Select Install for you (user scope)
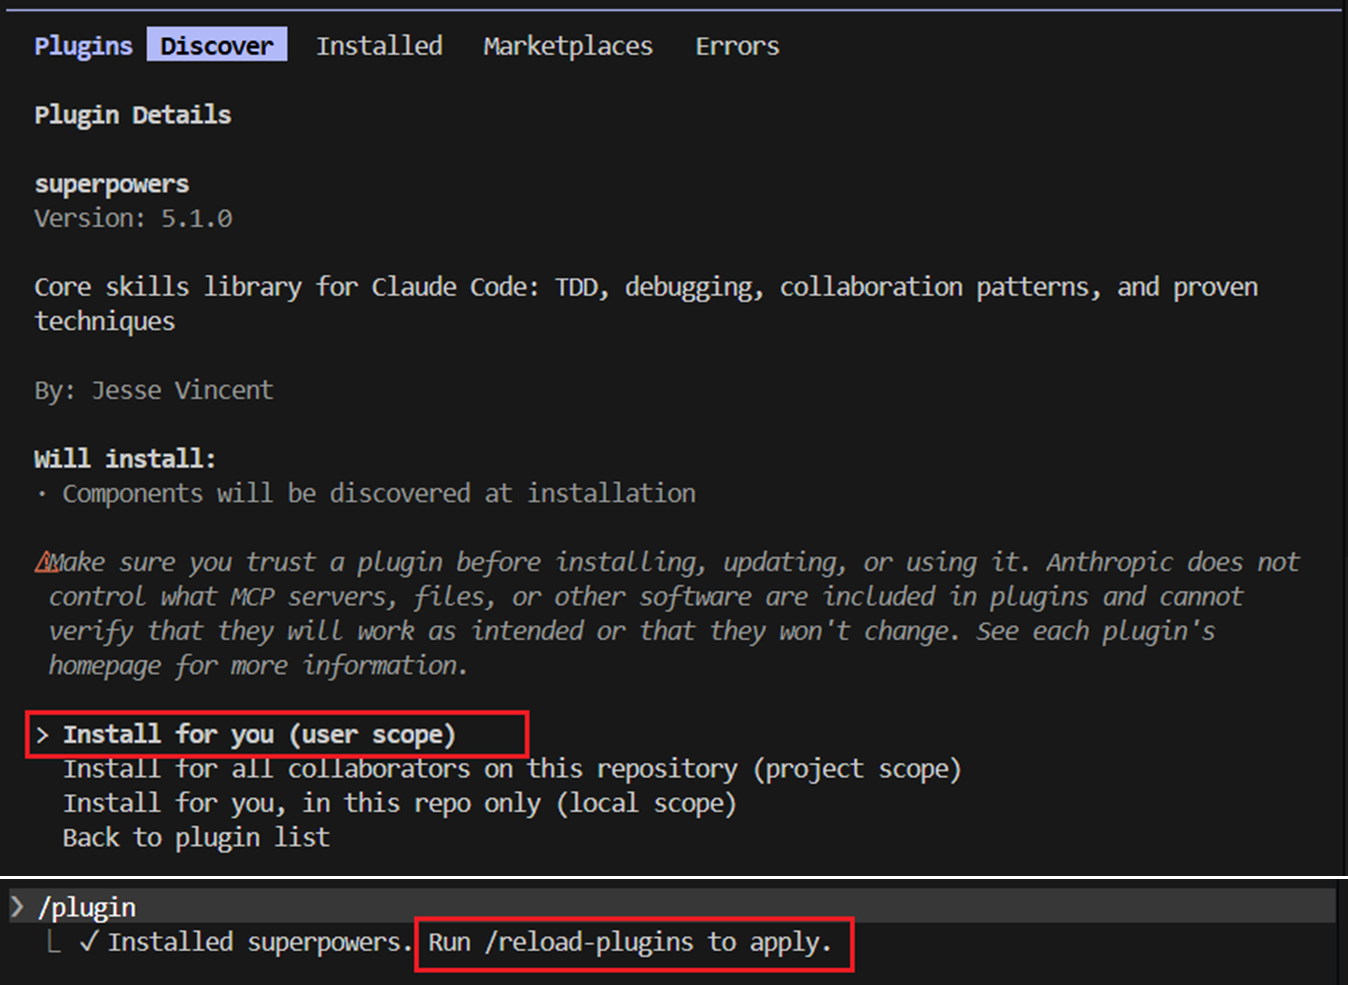Viewport: 1348px width, 985px height. [x=259, y=735]
